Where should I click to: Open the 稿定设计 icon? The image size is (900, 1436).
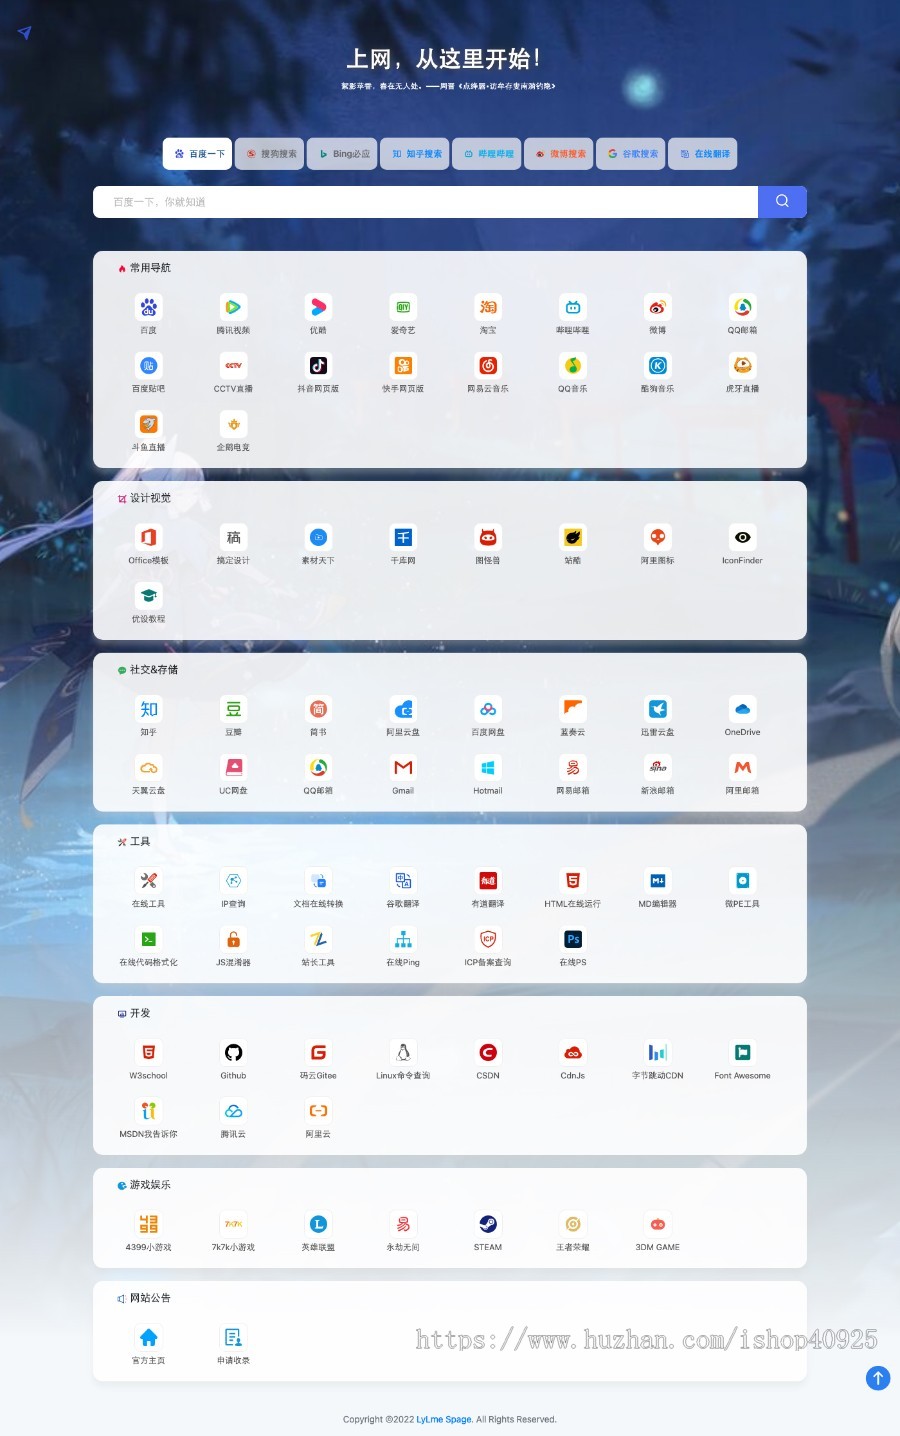(233, 537)
